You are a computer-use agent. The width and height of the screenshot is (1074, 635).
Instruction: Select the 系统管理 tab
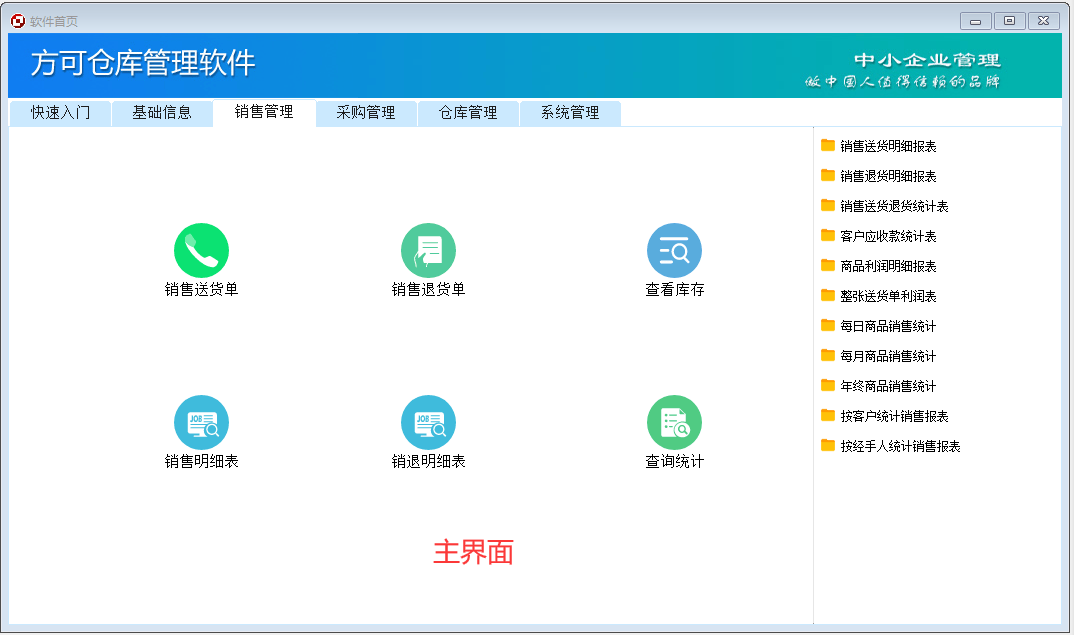[x=570, y=113]
